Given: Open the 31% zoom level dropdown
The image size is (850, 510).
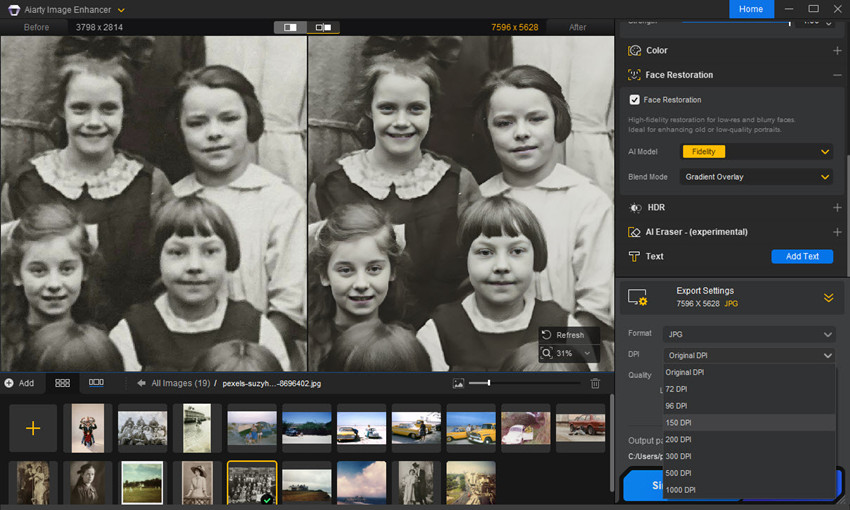Looking at the screenshot, I should click(x=587, y=353).
